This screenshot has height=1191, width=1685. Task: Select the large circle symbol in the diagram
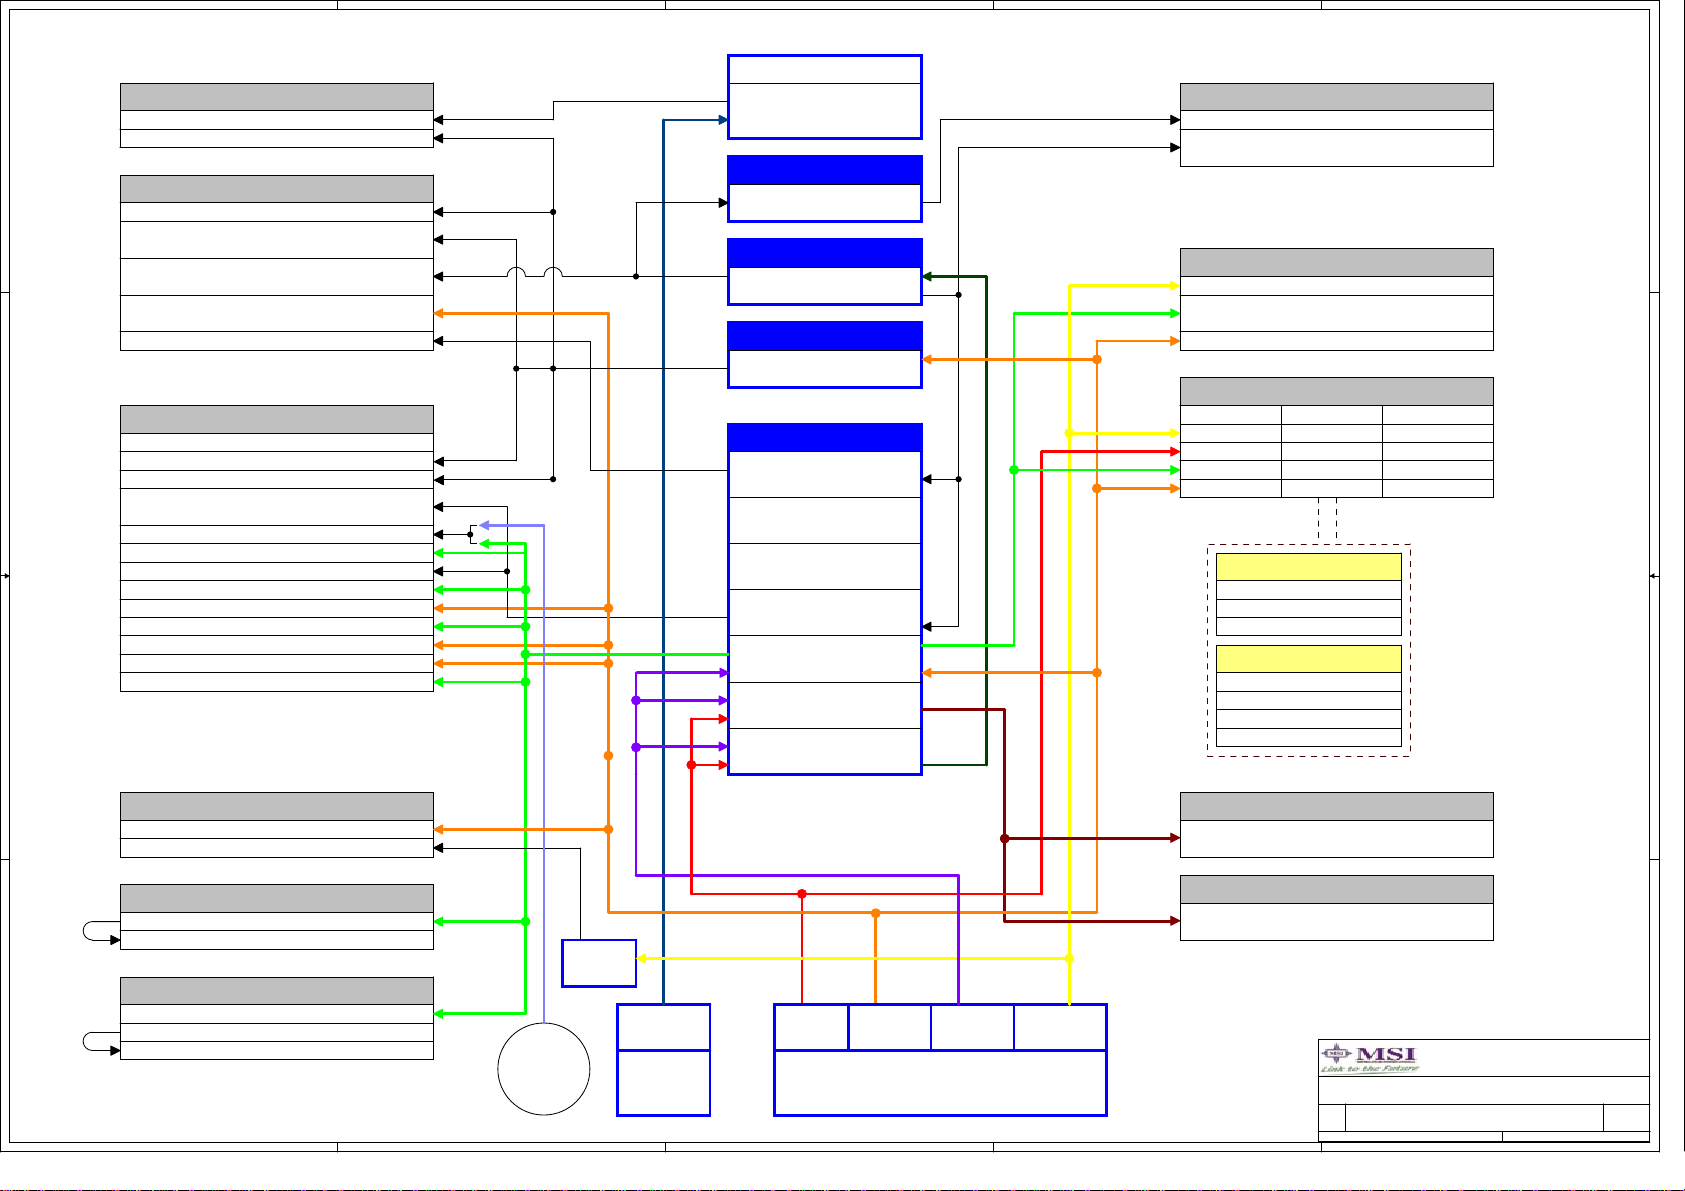[544, 1069]
